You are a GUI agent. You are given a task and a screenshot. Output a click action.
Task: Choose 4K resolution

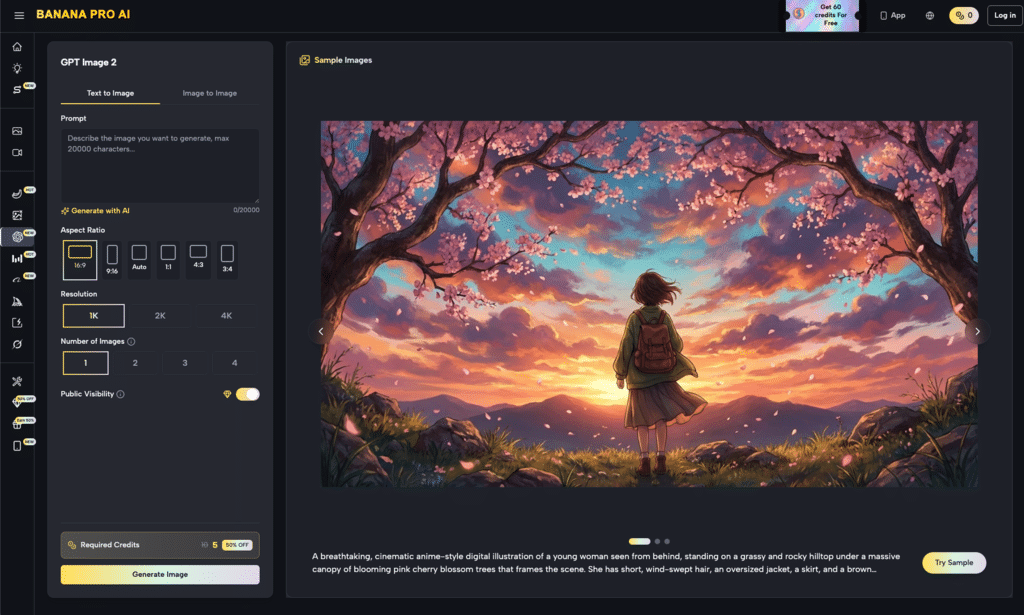pos(226,316)
